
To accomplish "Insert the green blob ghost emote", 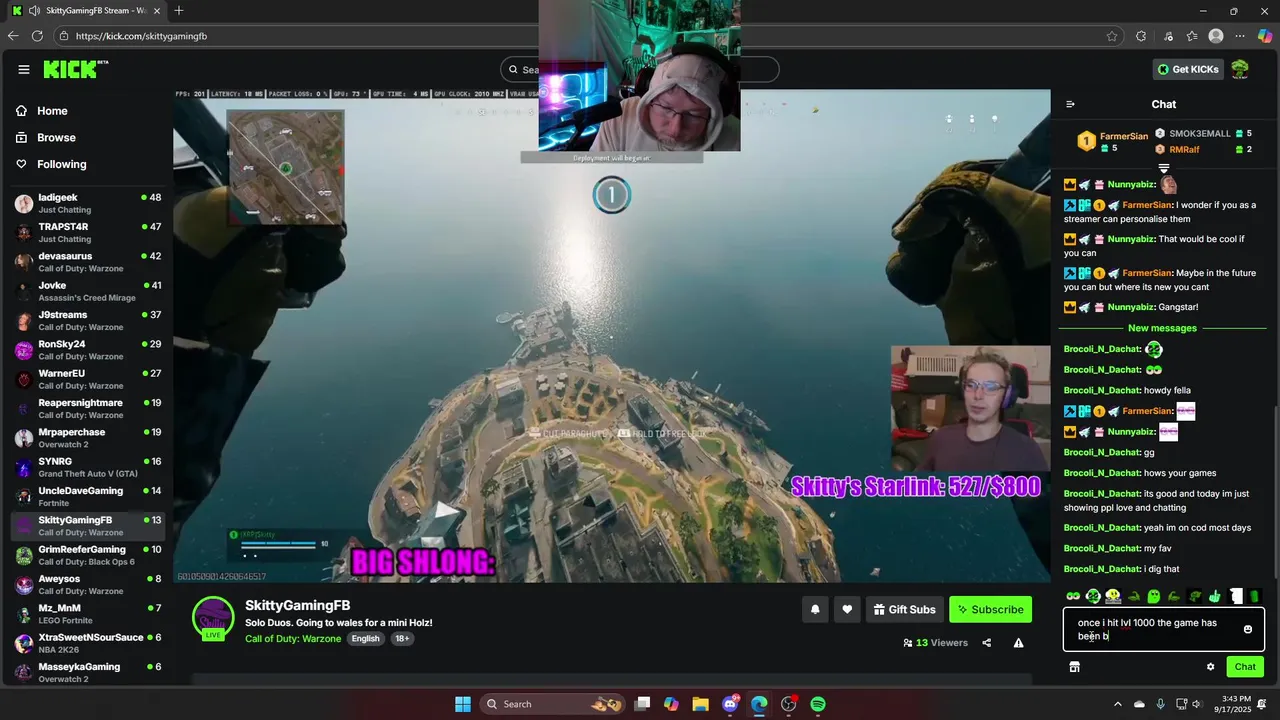I will [1153, 596].
